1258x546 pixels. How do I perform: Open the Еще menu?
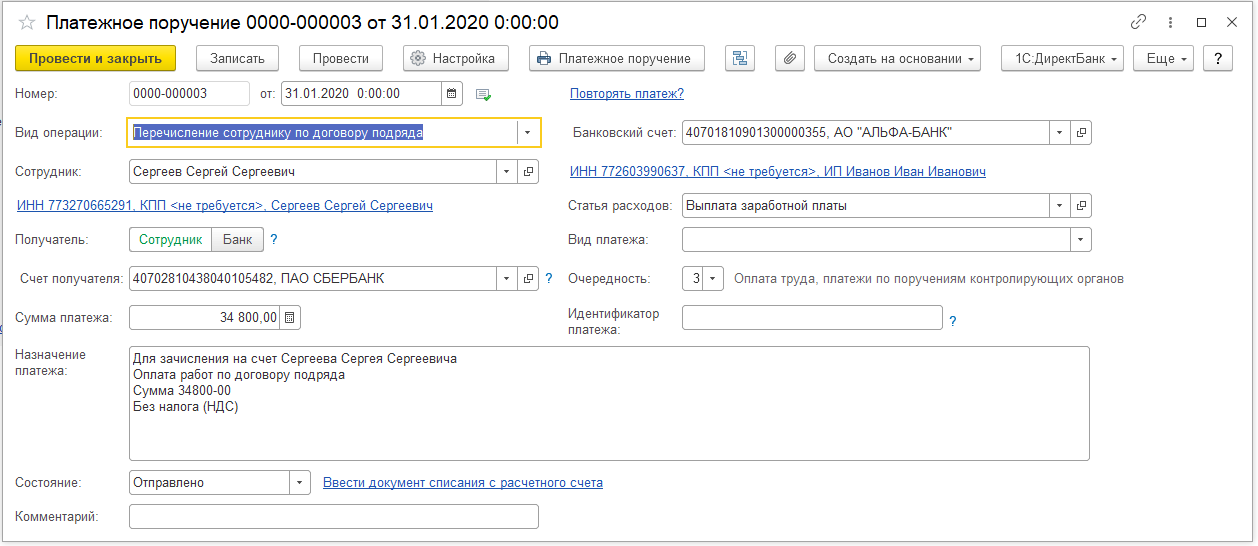click(1163, 58)
